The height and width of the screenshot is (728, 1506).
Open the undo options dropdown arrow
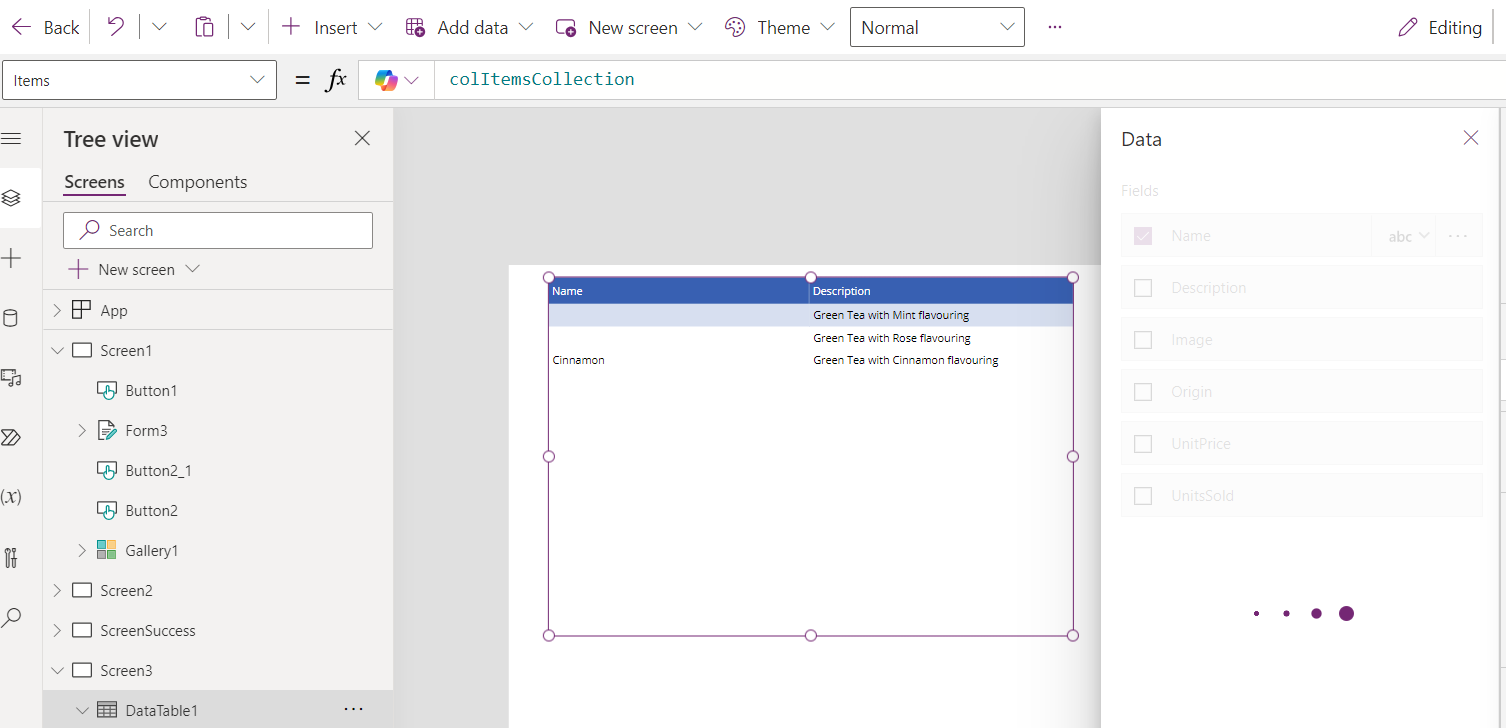click(x=159, y=27)
